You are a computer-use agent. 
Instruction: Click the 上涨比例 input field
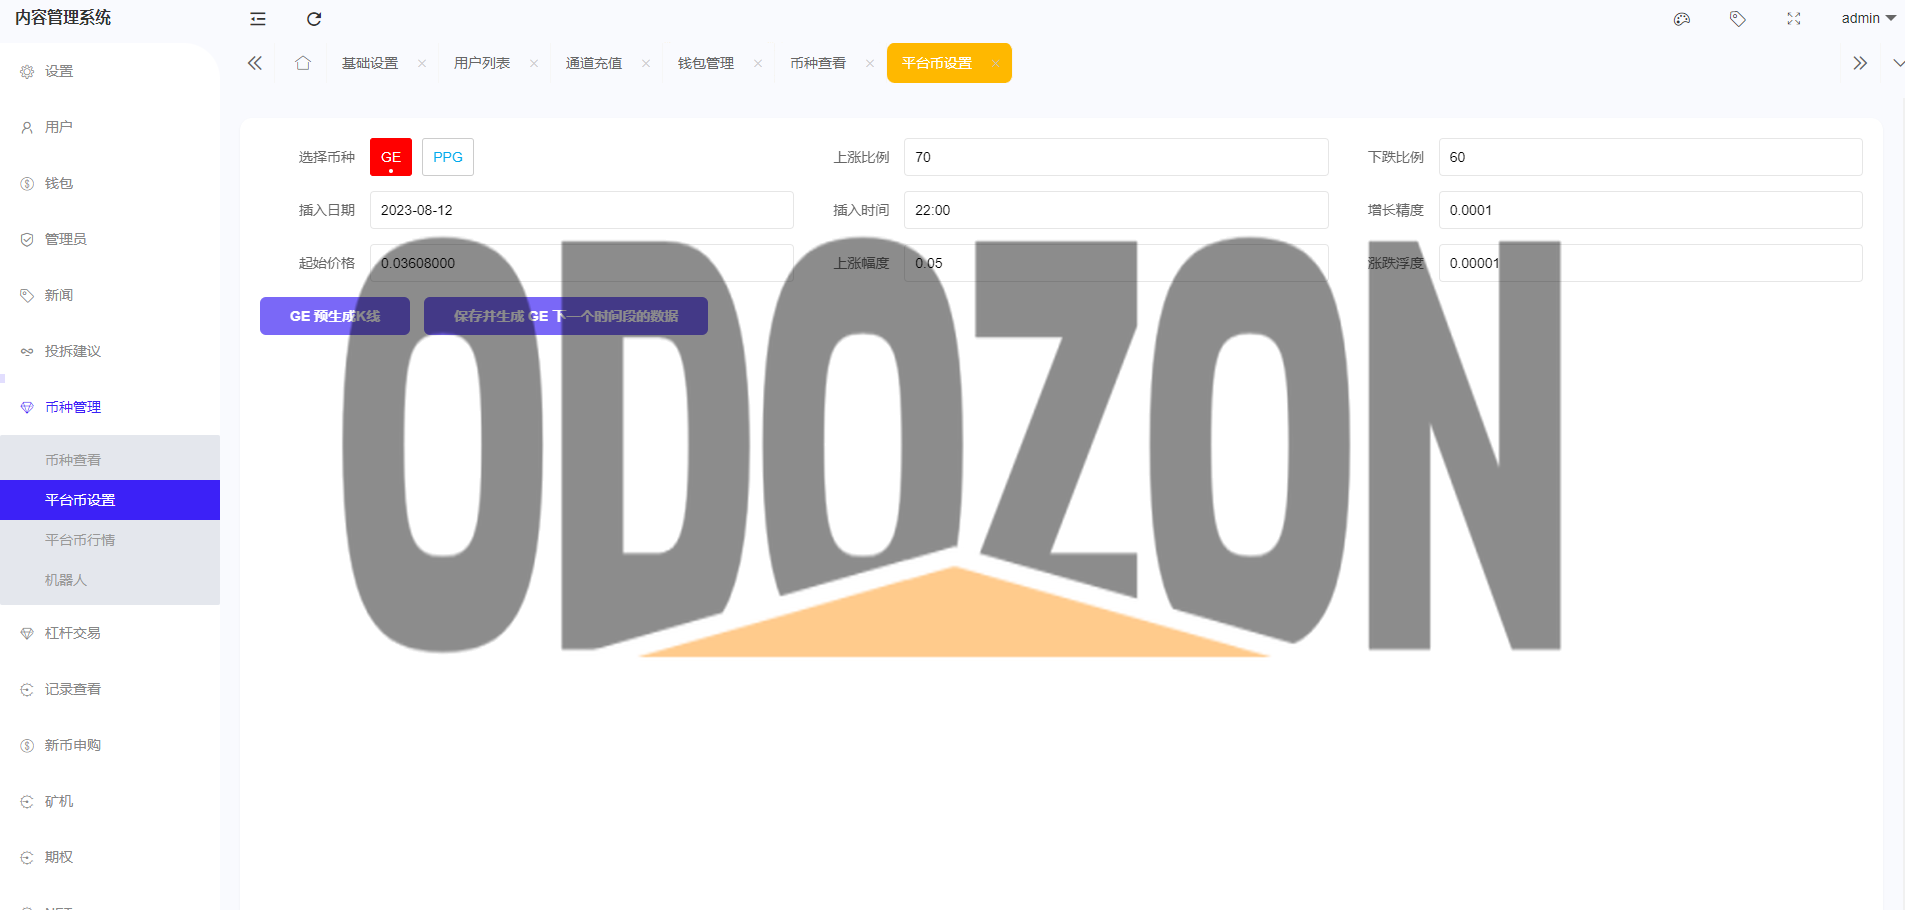[x=1116, y=157]
